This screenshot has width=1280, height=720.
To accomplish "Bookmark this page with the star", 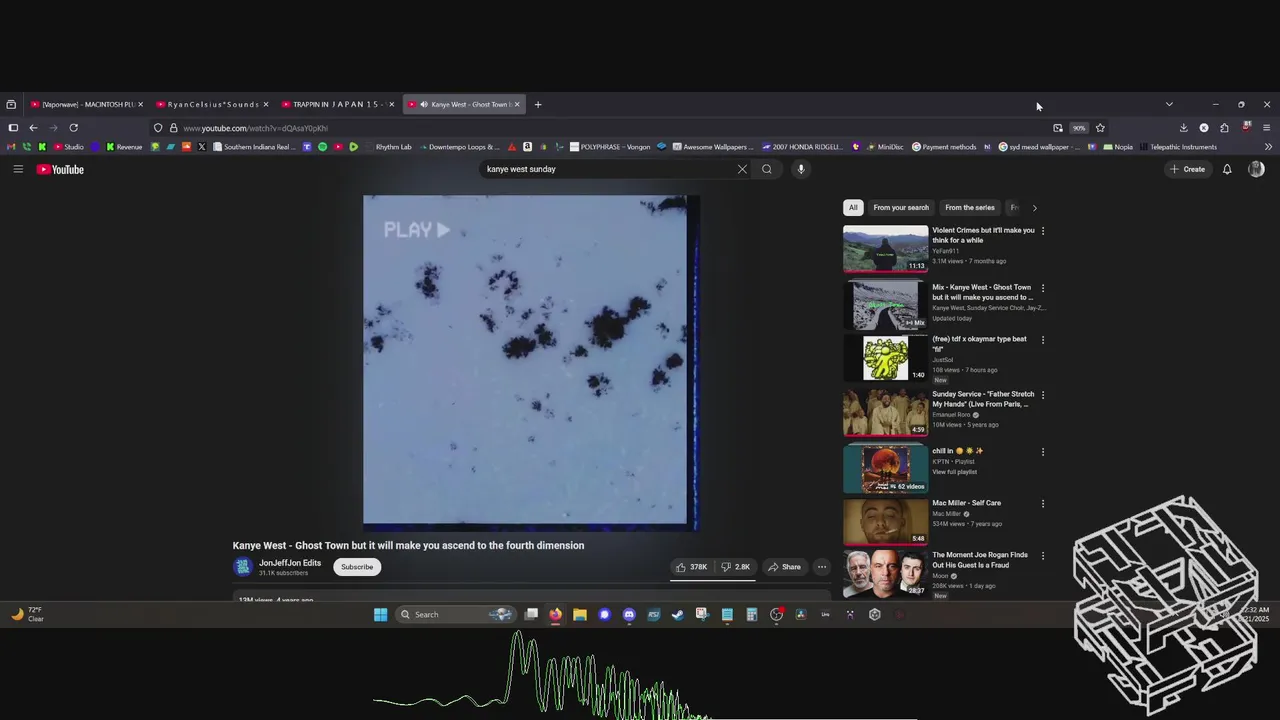I will [1100, 128].
